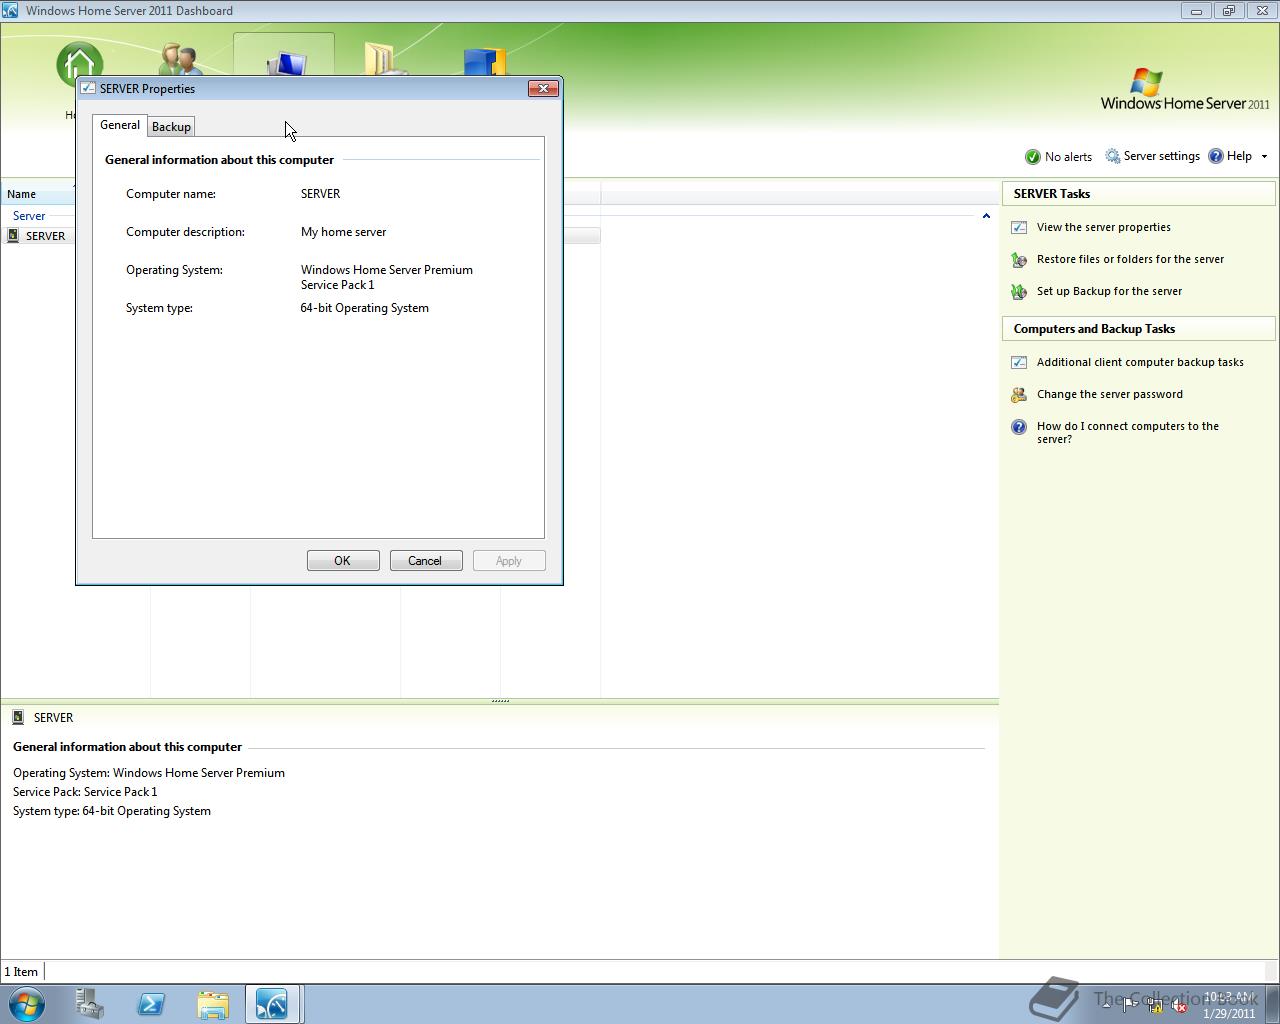Click the Change the server password icon
Screen dimensions: 1280x1024
point(1019,394)
